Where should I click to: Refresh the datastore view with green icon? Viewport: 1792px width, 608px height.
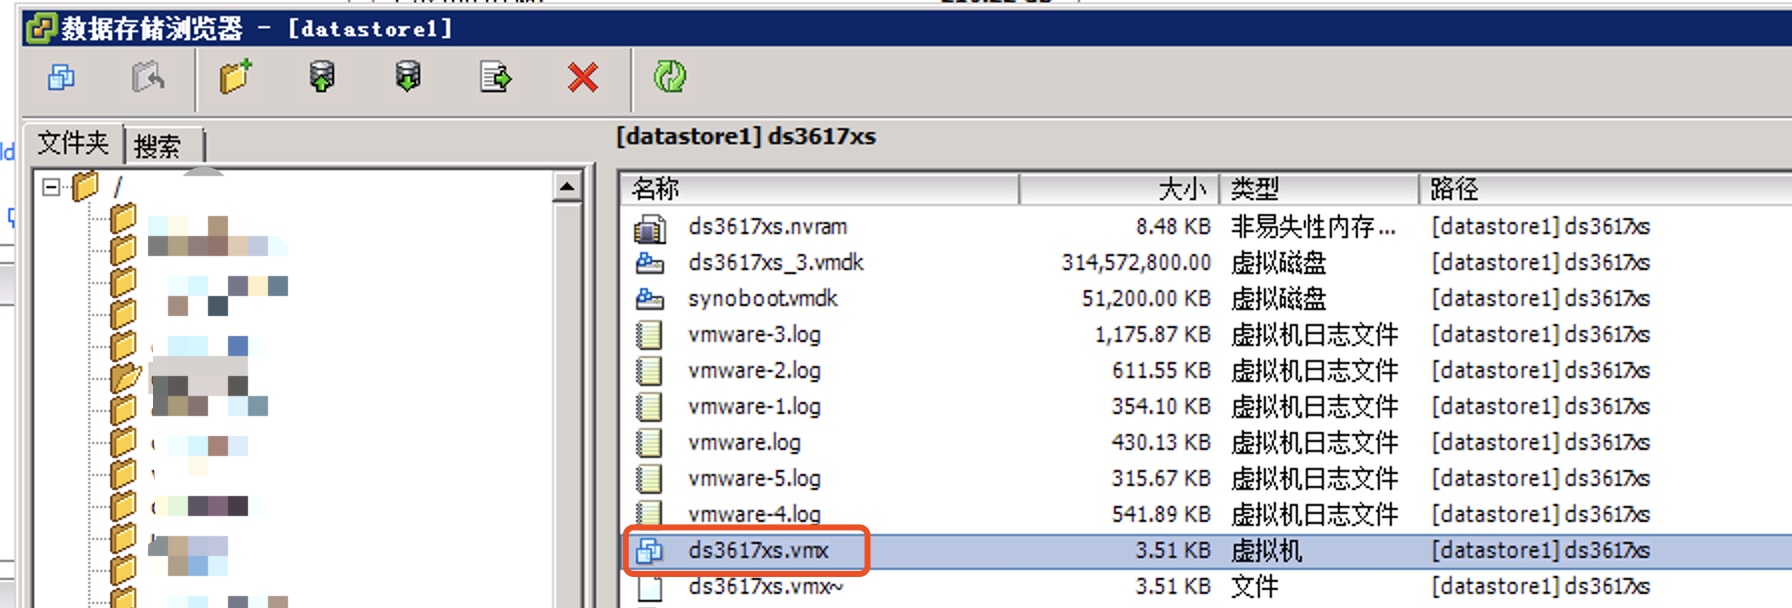pos(669,77)
